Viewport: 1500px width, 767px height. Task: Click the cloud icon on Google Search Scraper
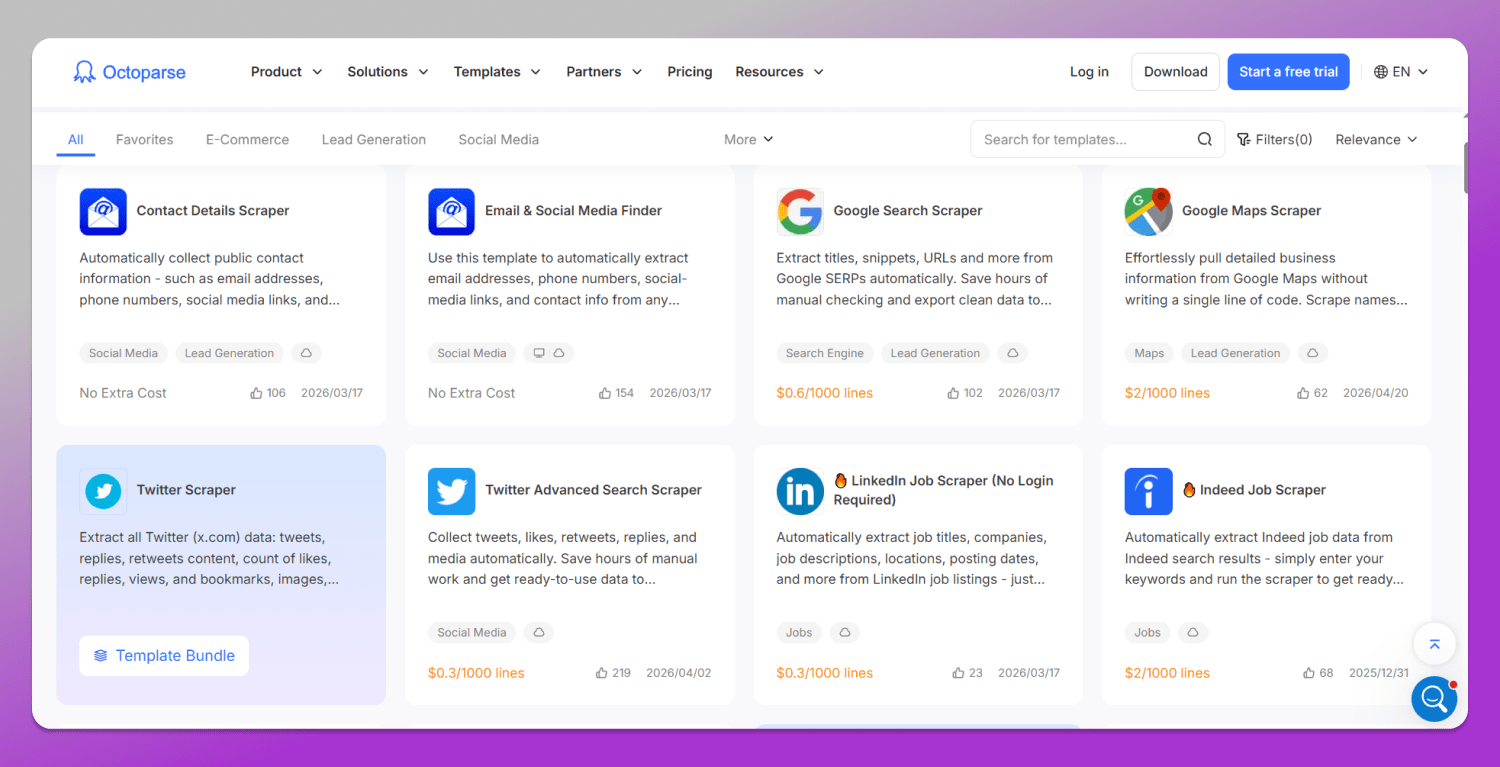pyautogui.click(x=1013, y=353)
